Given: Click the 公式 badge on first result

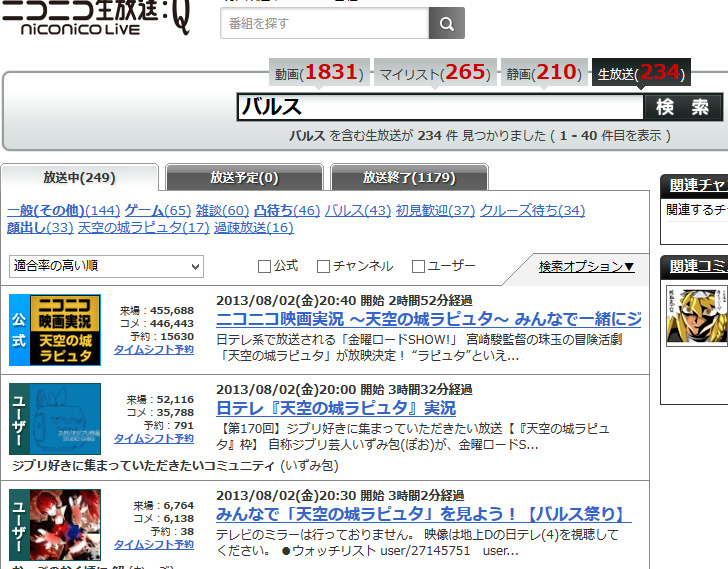Looking at the screenshot, I should 19,330.
